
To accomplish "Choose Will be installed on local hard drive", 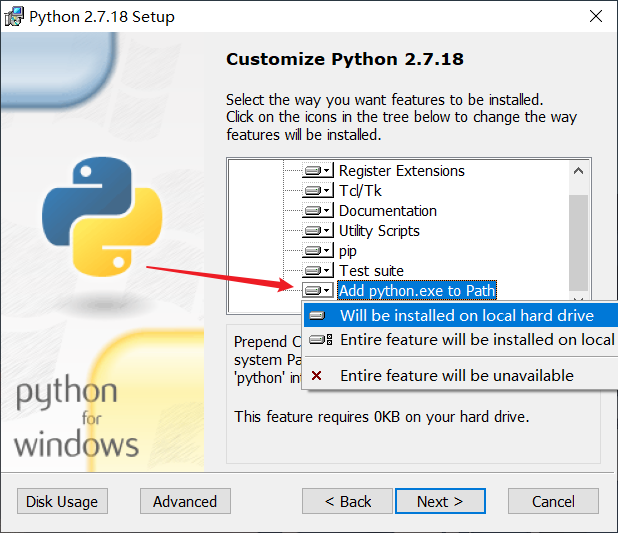I will click(466, 316).
